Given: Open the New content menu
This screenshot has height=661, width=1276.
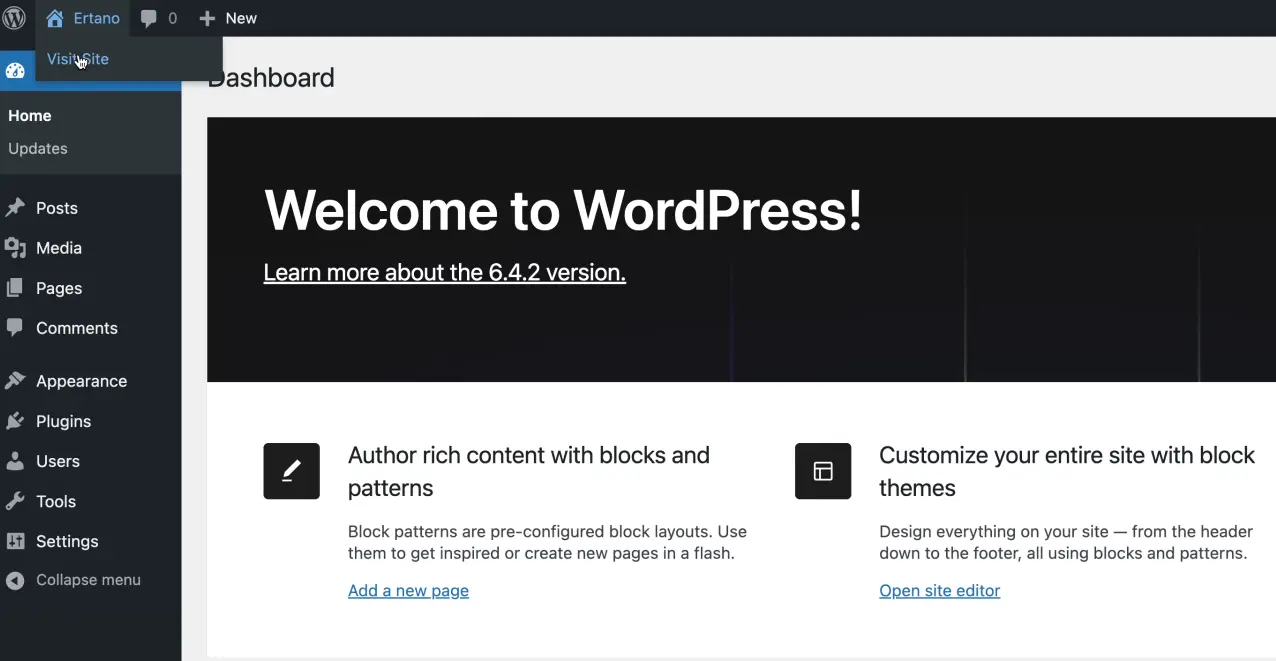Looking at the screenshot, I should (x=240, y=18).
